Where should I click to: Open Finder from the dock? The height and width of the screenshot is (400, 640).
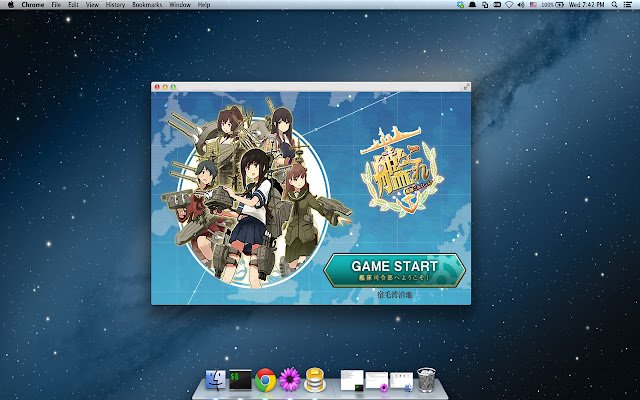[216, 380]
